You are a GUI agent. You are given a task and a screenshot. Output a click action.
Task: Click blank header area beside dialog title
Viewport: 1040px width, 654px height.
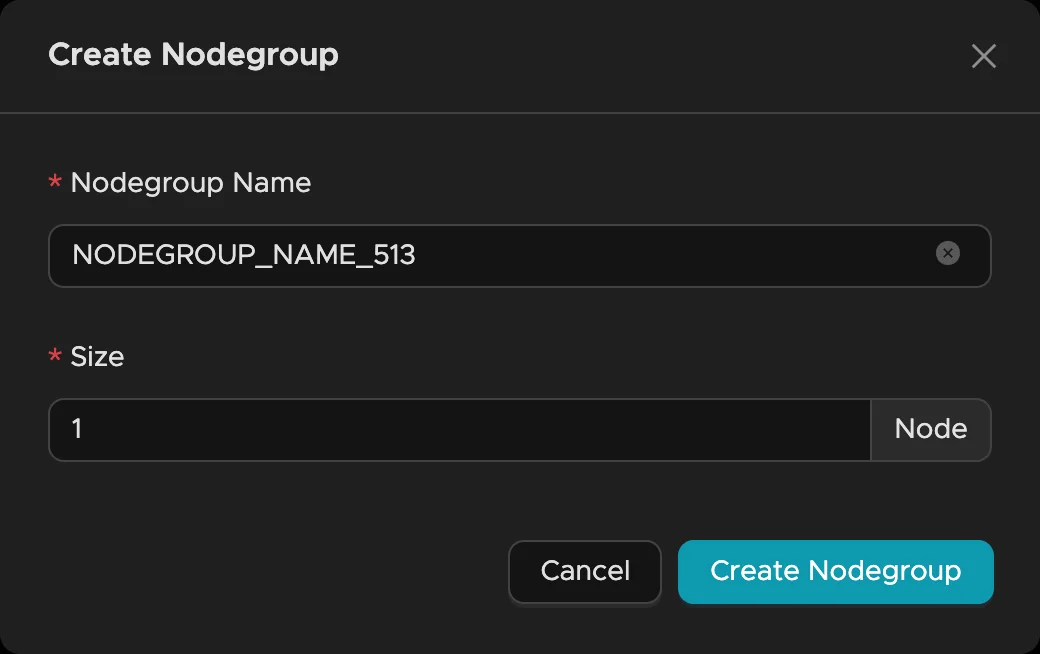(x=650, y=55)
